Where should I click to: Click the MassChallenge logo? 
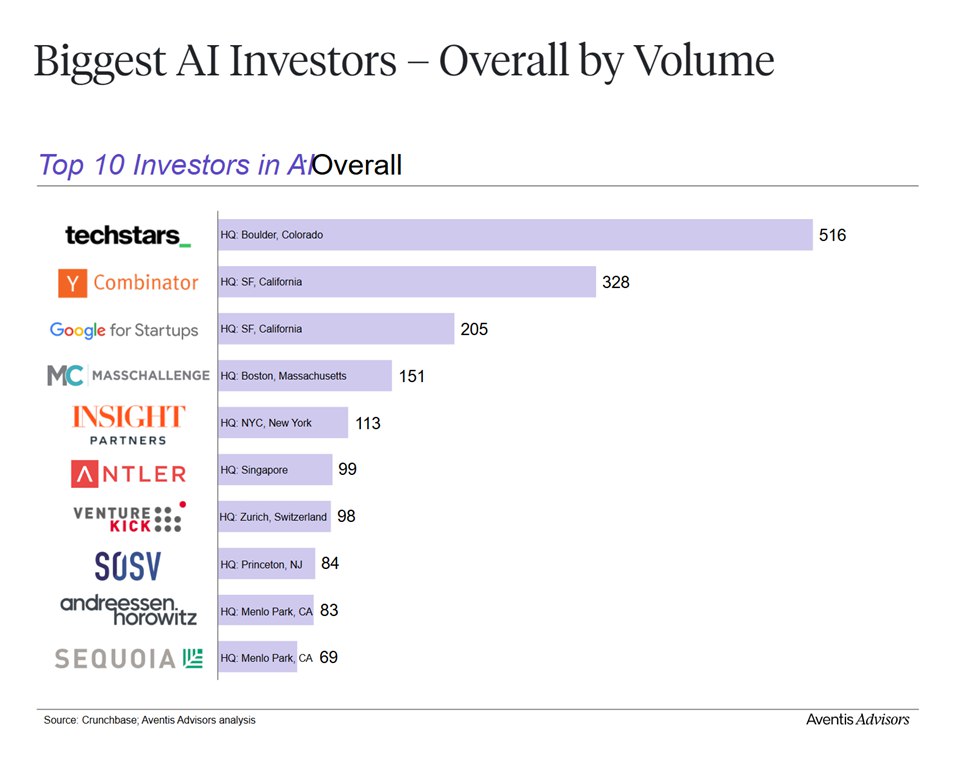128,376
